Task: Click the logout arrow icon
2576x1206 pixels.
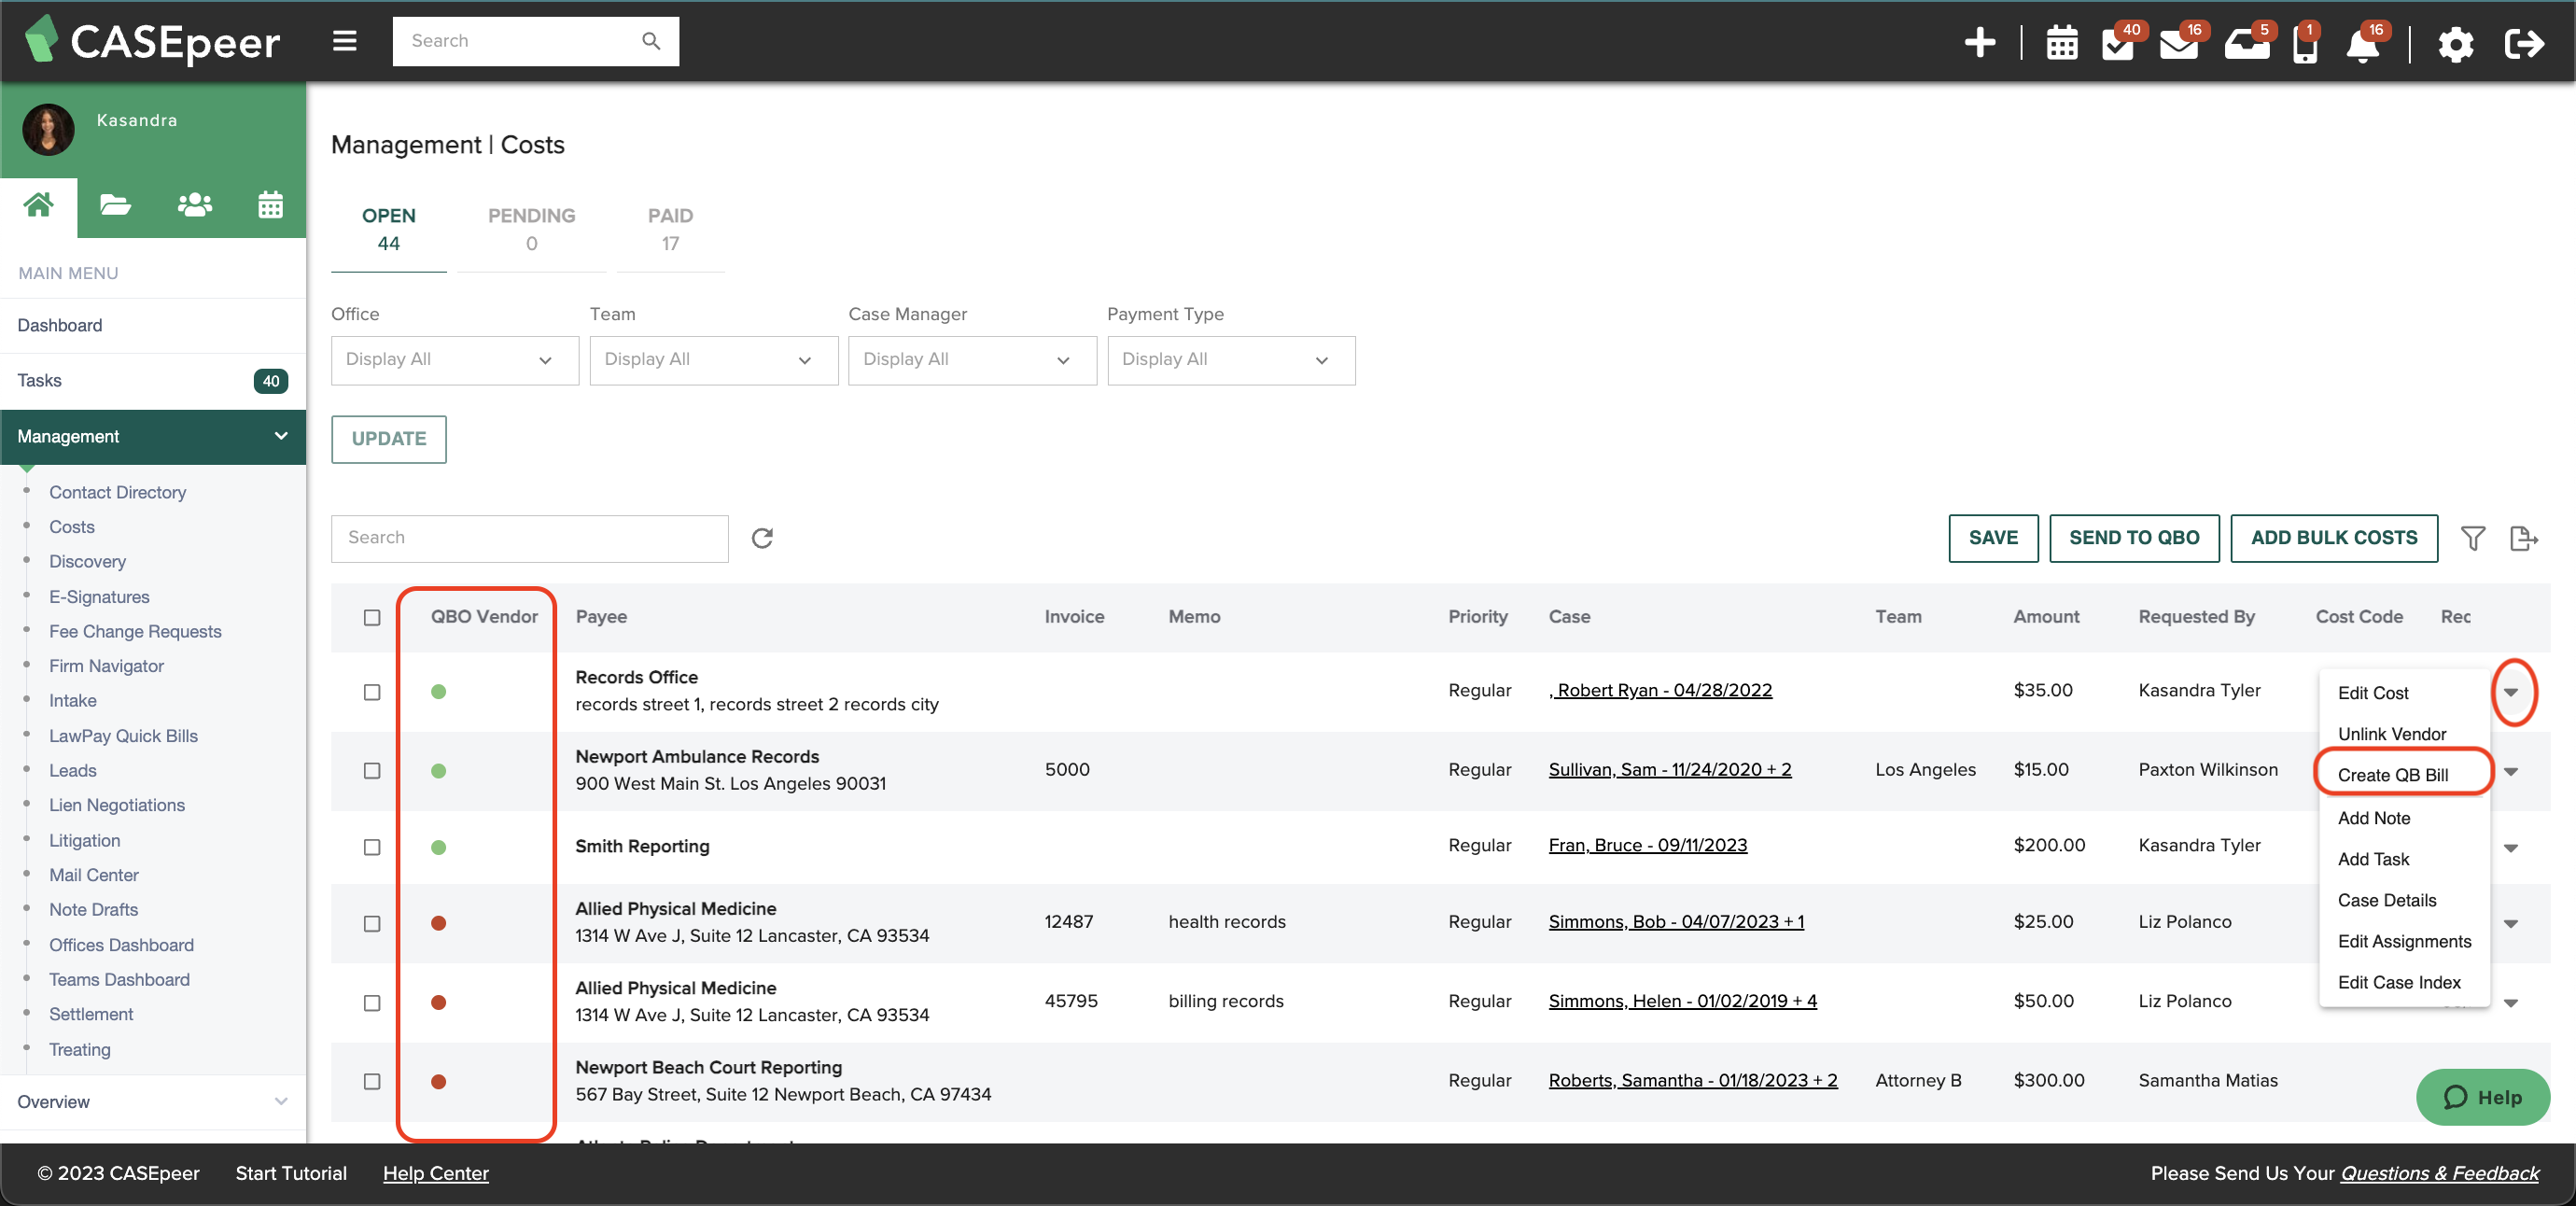Action: [x=2523, y=44]
